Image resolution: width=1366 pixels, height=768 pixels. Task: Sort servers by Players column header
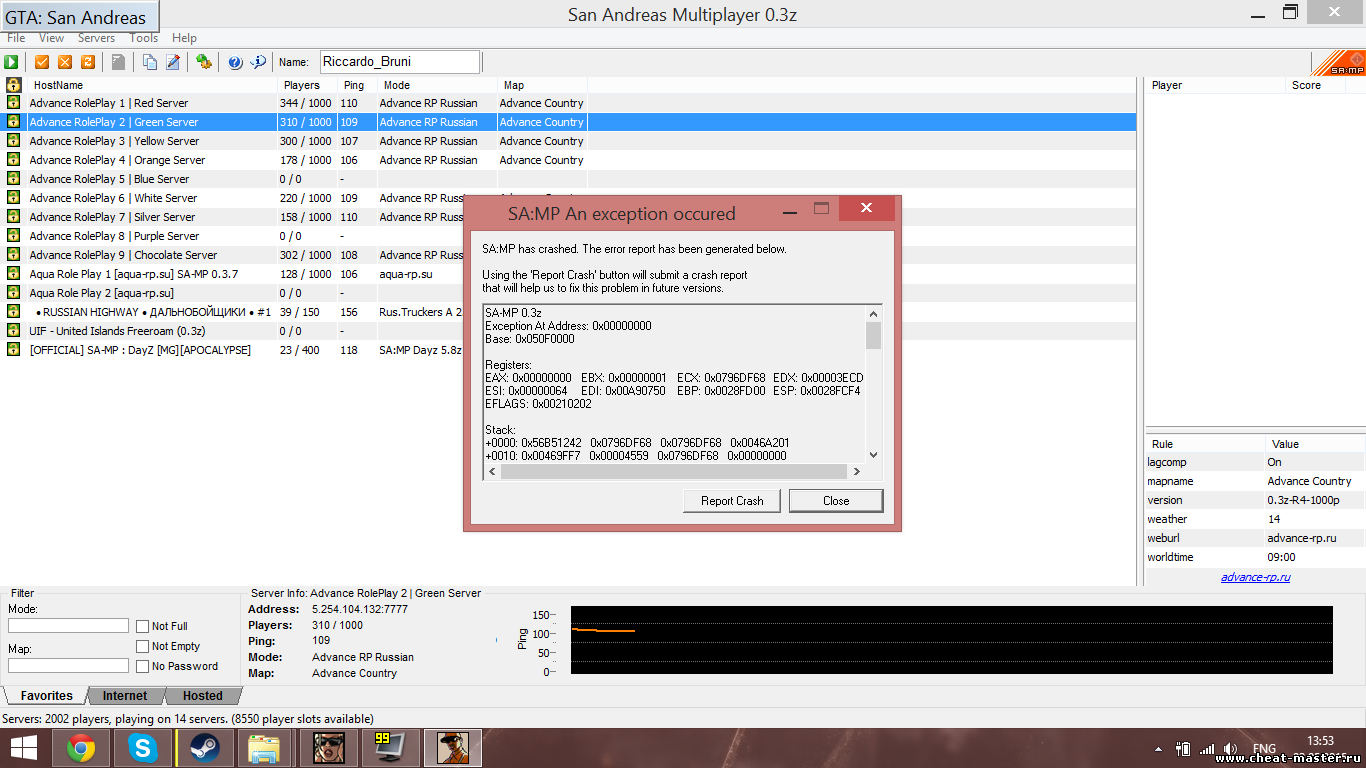[308, 85]
